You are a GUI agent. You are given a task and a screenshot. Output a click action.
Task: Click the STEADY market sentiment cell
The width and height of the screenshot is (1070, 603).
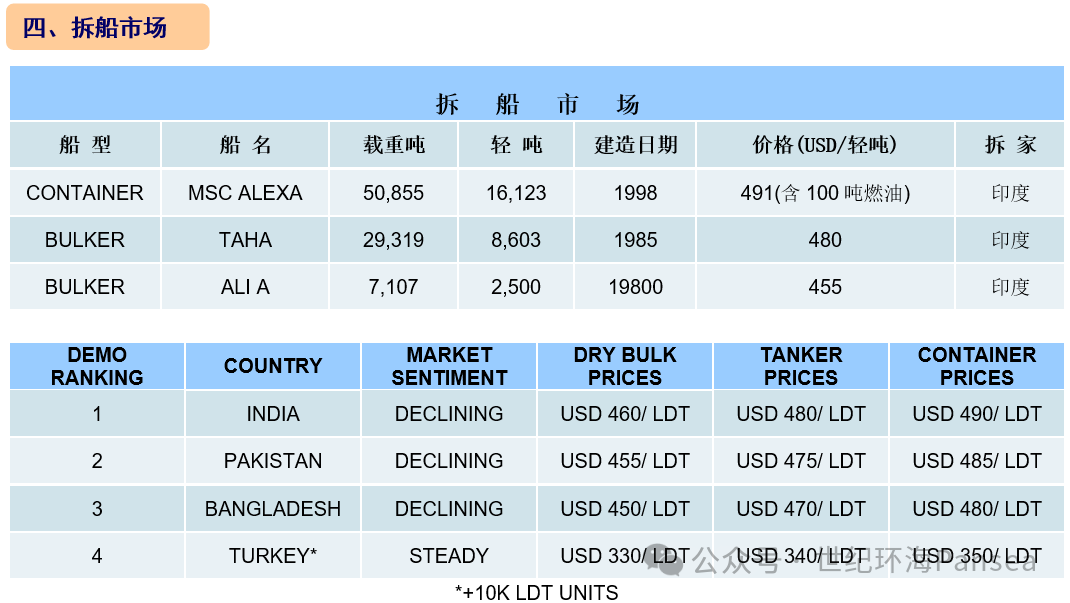click(449, 556)
